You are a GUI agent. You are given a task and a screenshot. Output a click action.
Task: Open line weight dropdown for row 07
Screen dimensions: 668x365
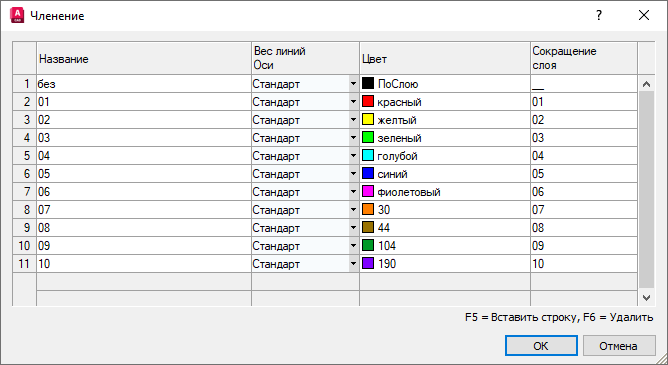(x=353, y=210)
